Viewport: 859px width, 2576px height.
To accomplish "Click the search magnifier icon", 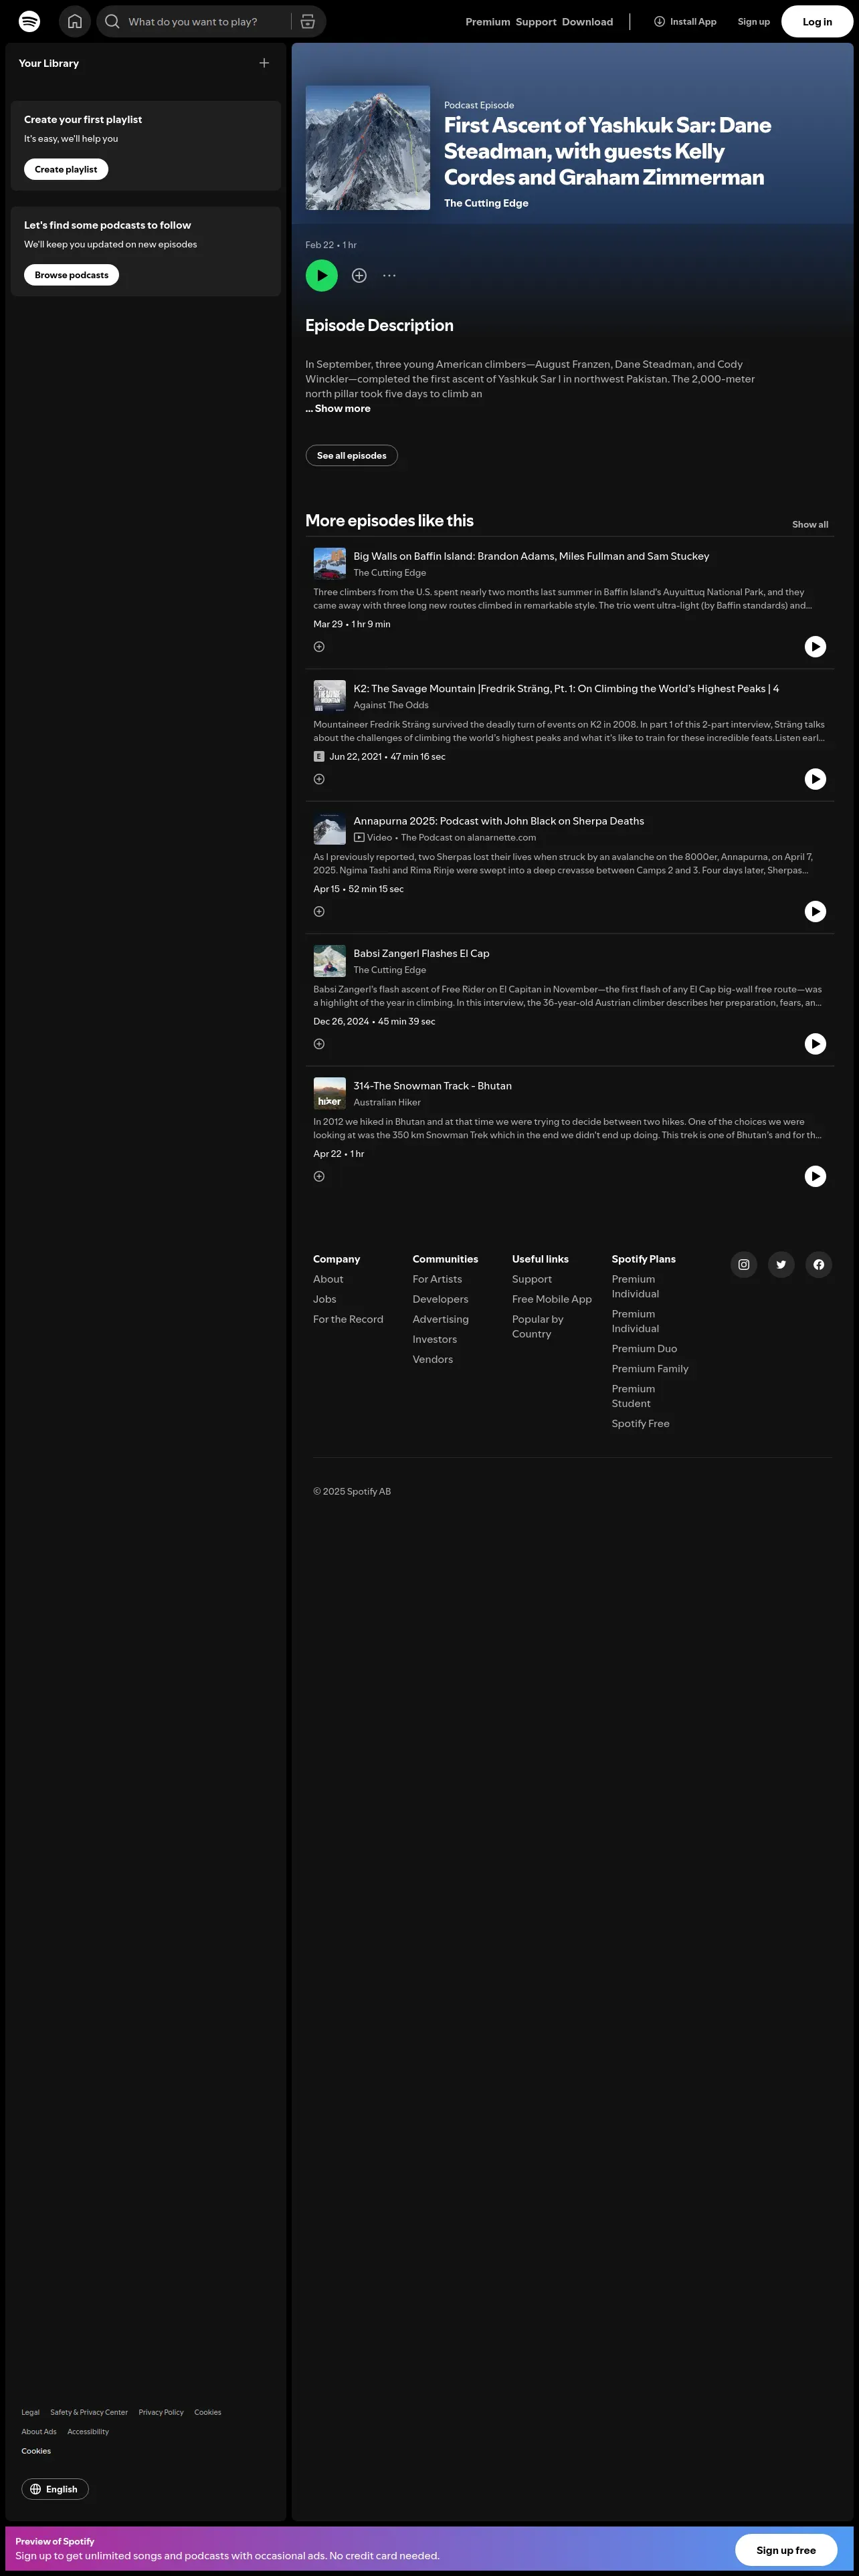I will coord(112,21).
